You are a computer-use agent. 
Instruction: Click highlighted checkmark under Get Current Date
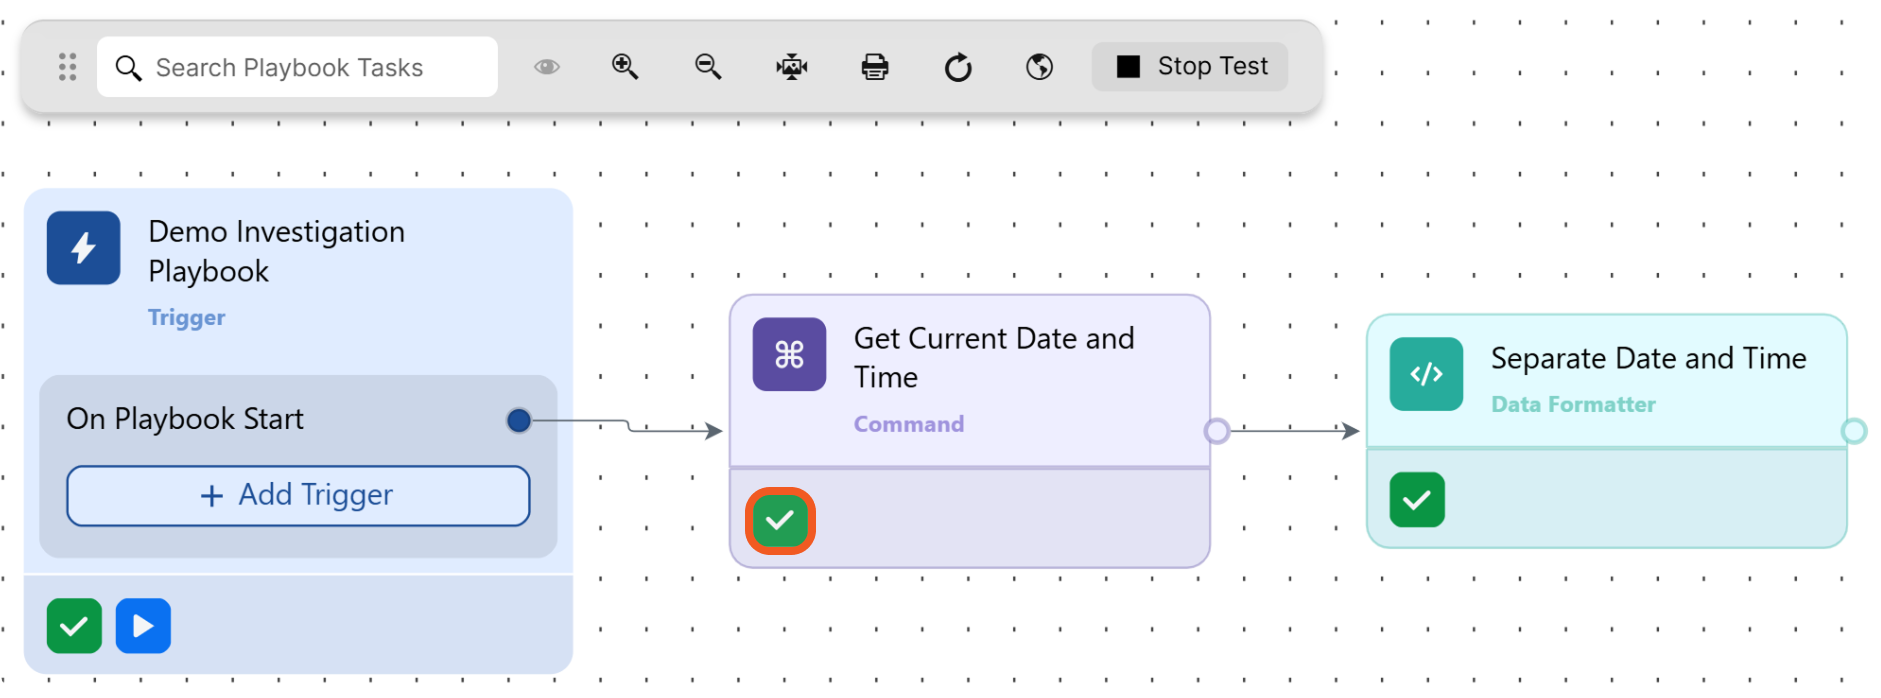[x=780, y=520]
